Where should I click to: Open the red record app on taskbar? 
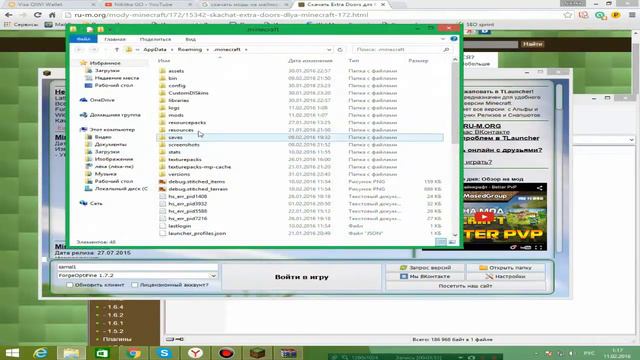point(227,353)
